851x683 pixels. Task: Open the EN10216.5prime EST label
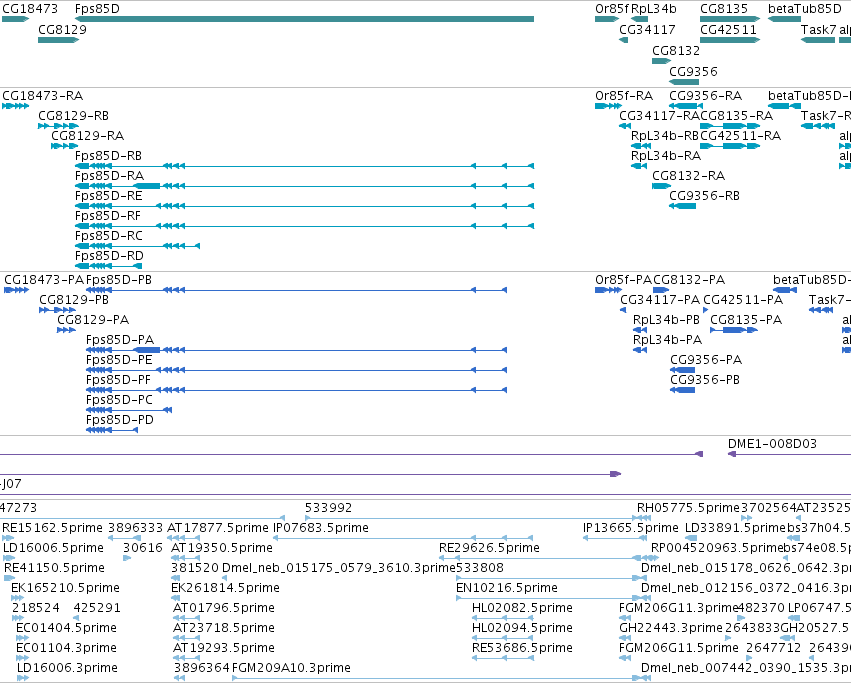pos(507,588)
